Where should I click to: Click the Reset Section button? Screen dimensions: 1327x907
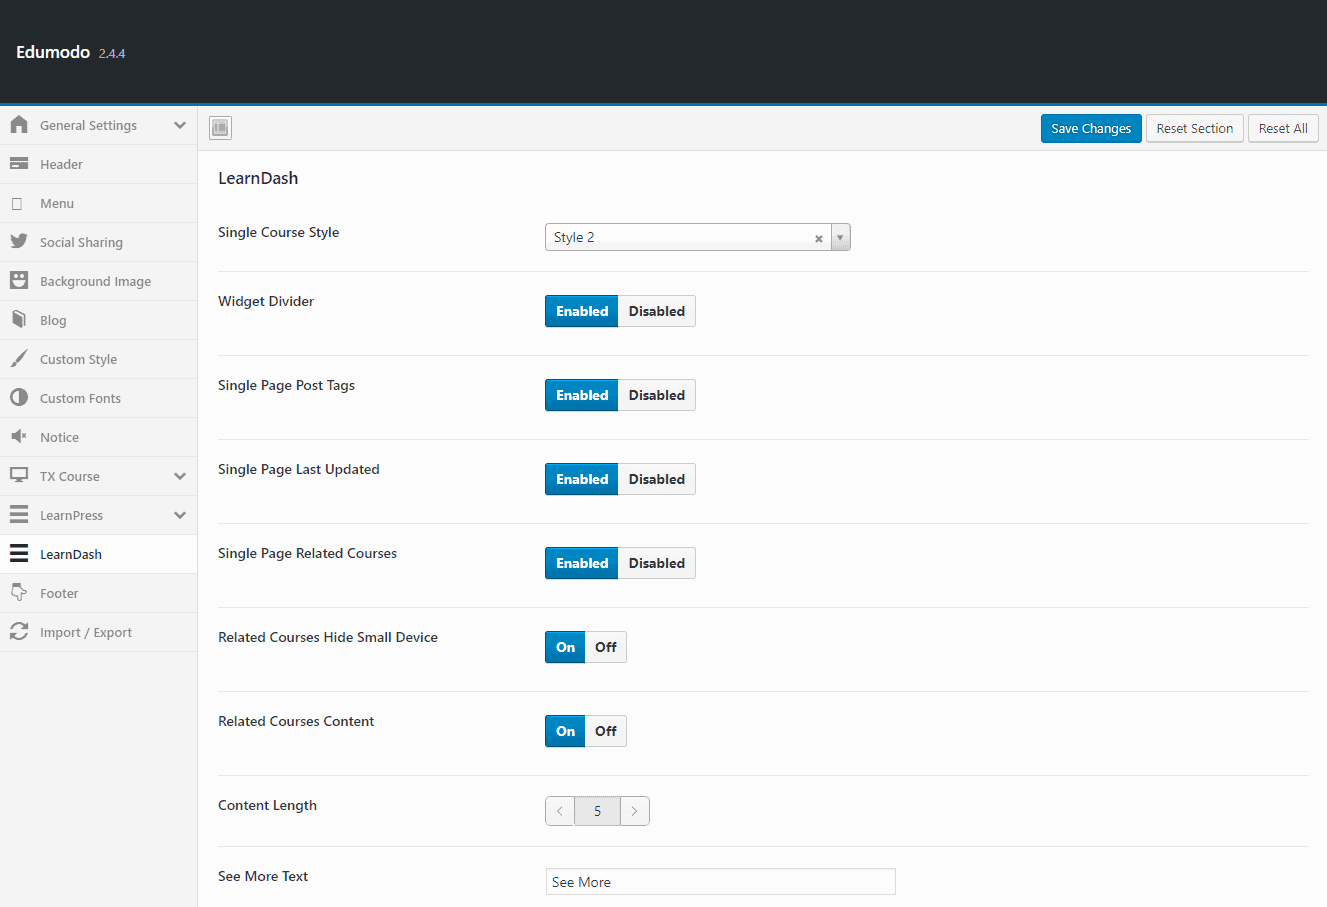coord(1194,128)
